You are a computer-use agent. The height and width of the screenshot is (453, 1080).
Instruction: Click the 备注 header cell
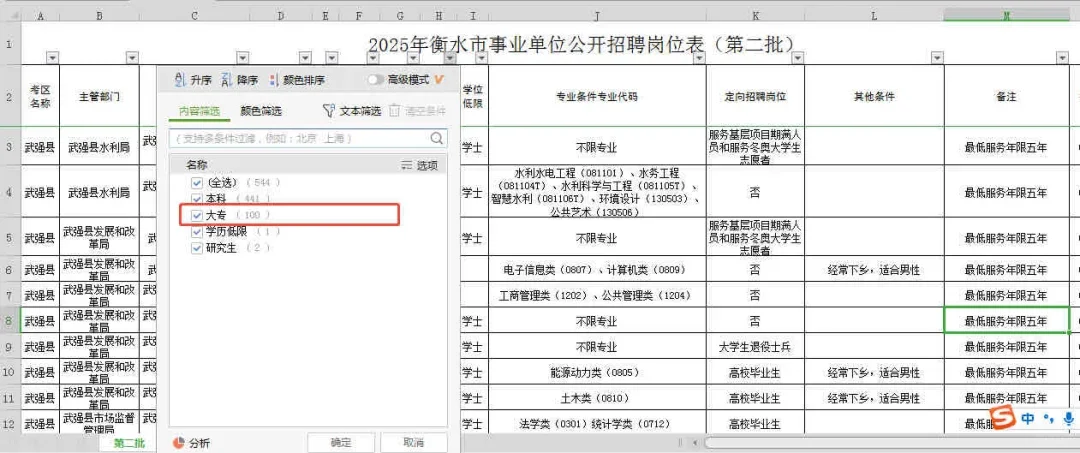(x=1006, y=96)
